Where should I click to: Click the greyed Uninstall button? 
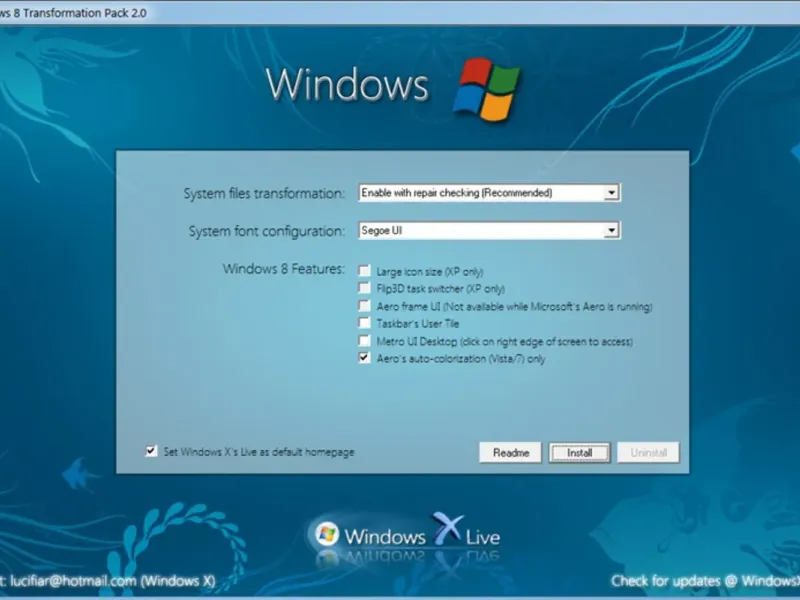coord(648,453)
